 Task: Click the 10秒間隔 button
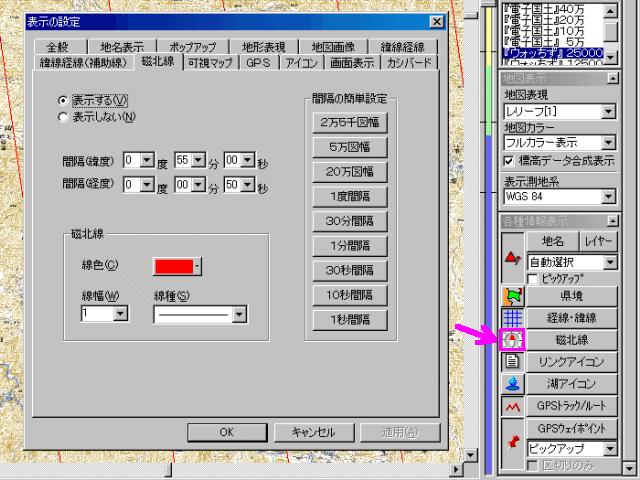(350, 295)
